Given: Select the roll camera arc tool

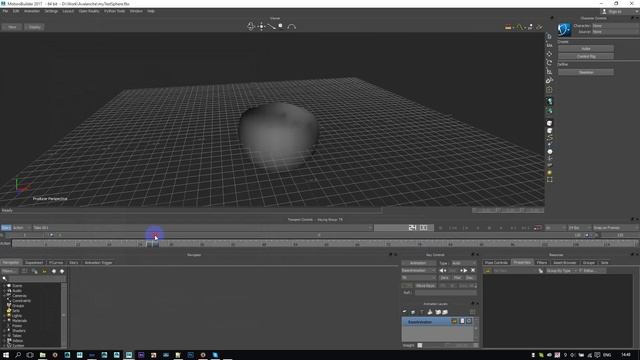Looking at the screenshot, I should click(291, 27).
